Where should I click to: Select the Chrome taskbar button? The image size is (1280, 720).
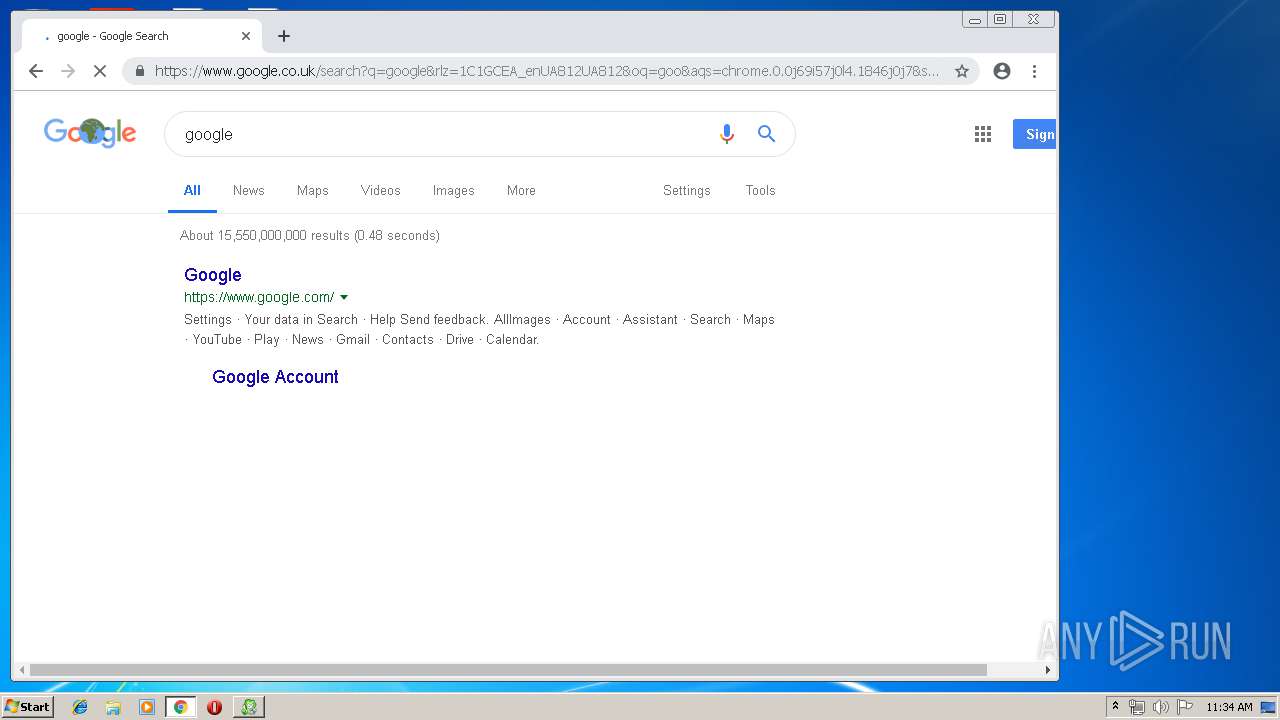point(180,707)
